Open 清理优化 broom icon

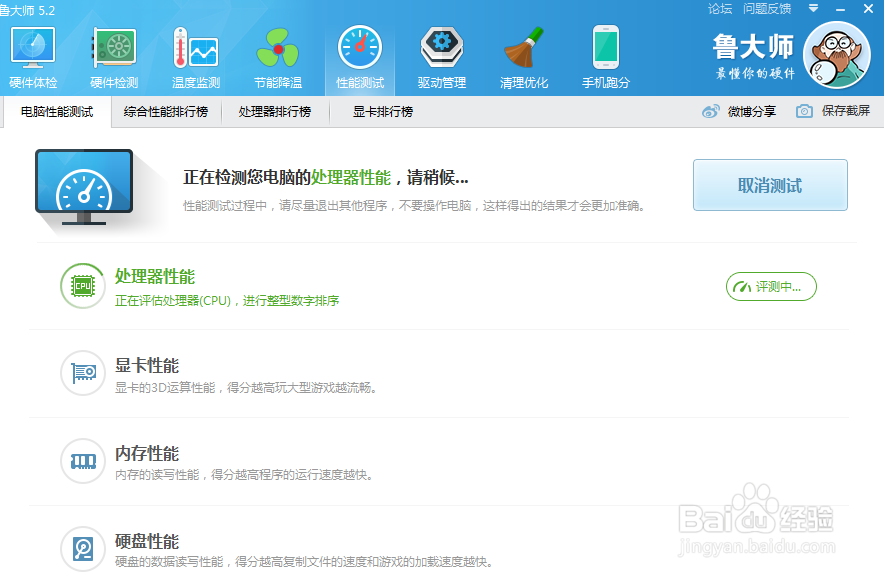coord(524,47)
